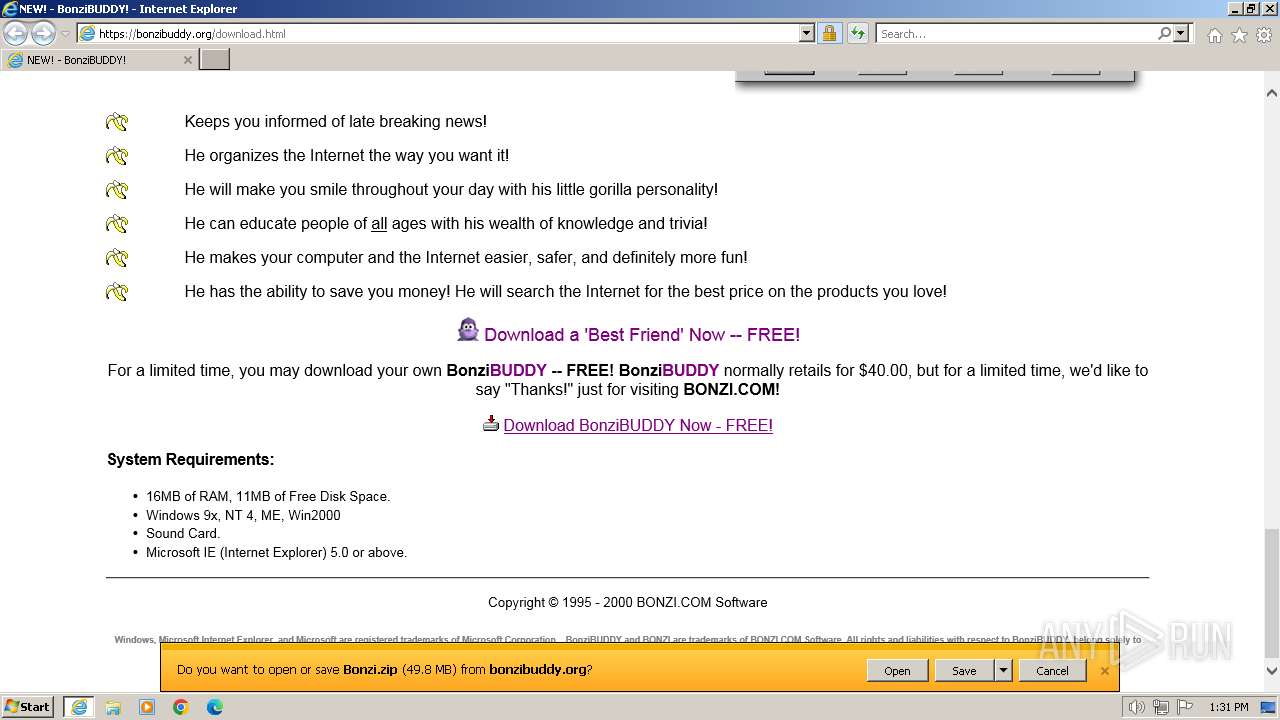Screen dimensions: 1280x720
Task: Expand the Save options dropdown arrow
Action: (1003, 671)
